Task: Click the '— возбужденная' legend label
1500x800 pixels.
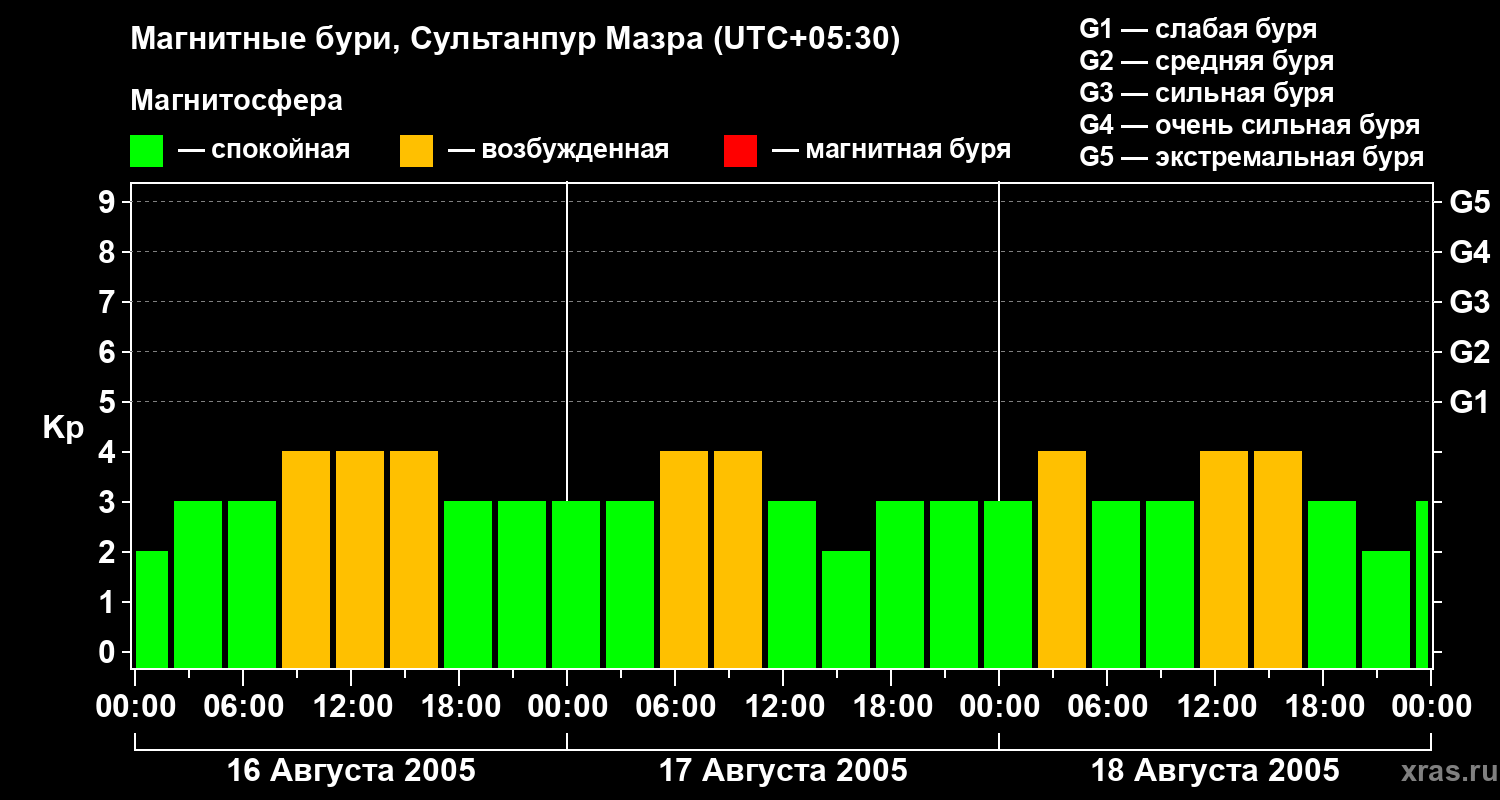Action: pyautogui.click(x=558, y=151)
